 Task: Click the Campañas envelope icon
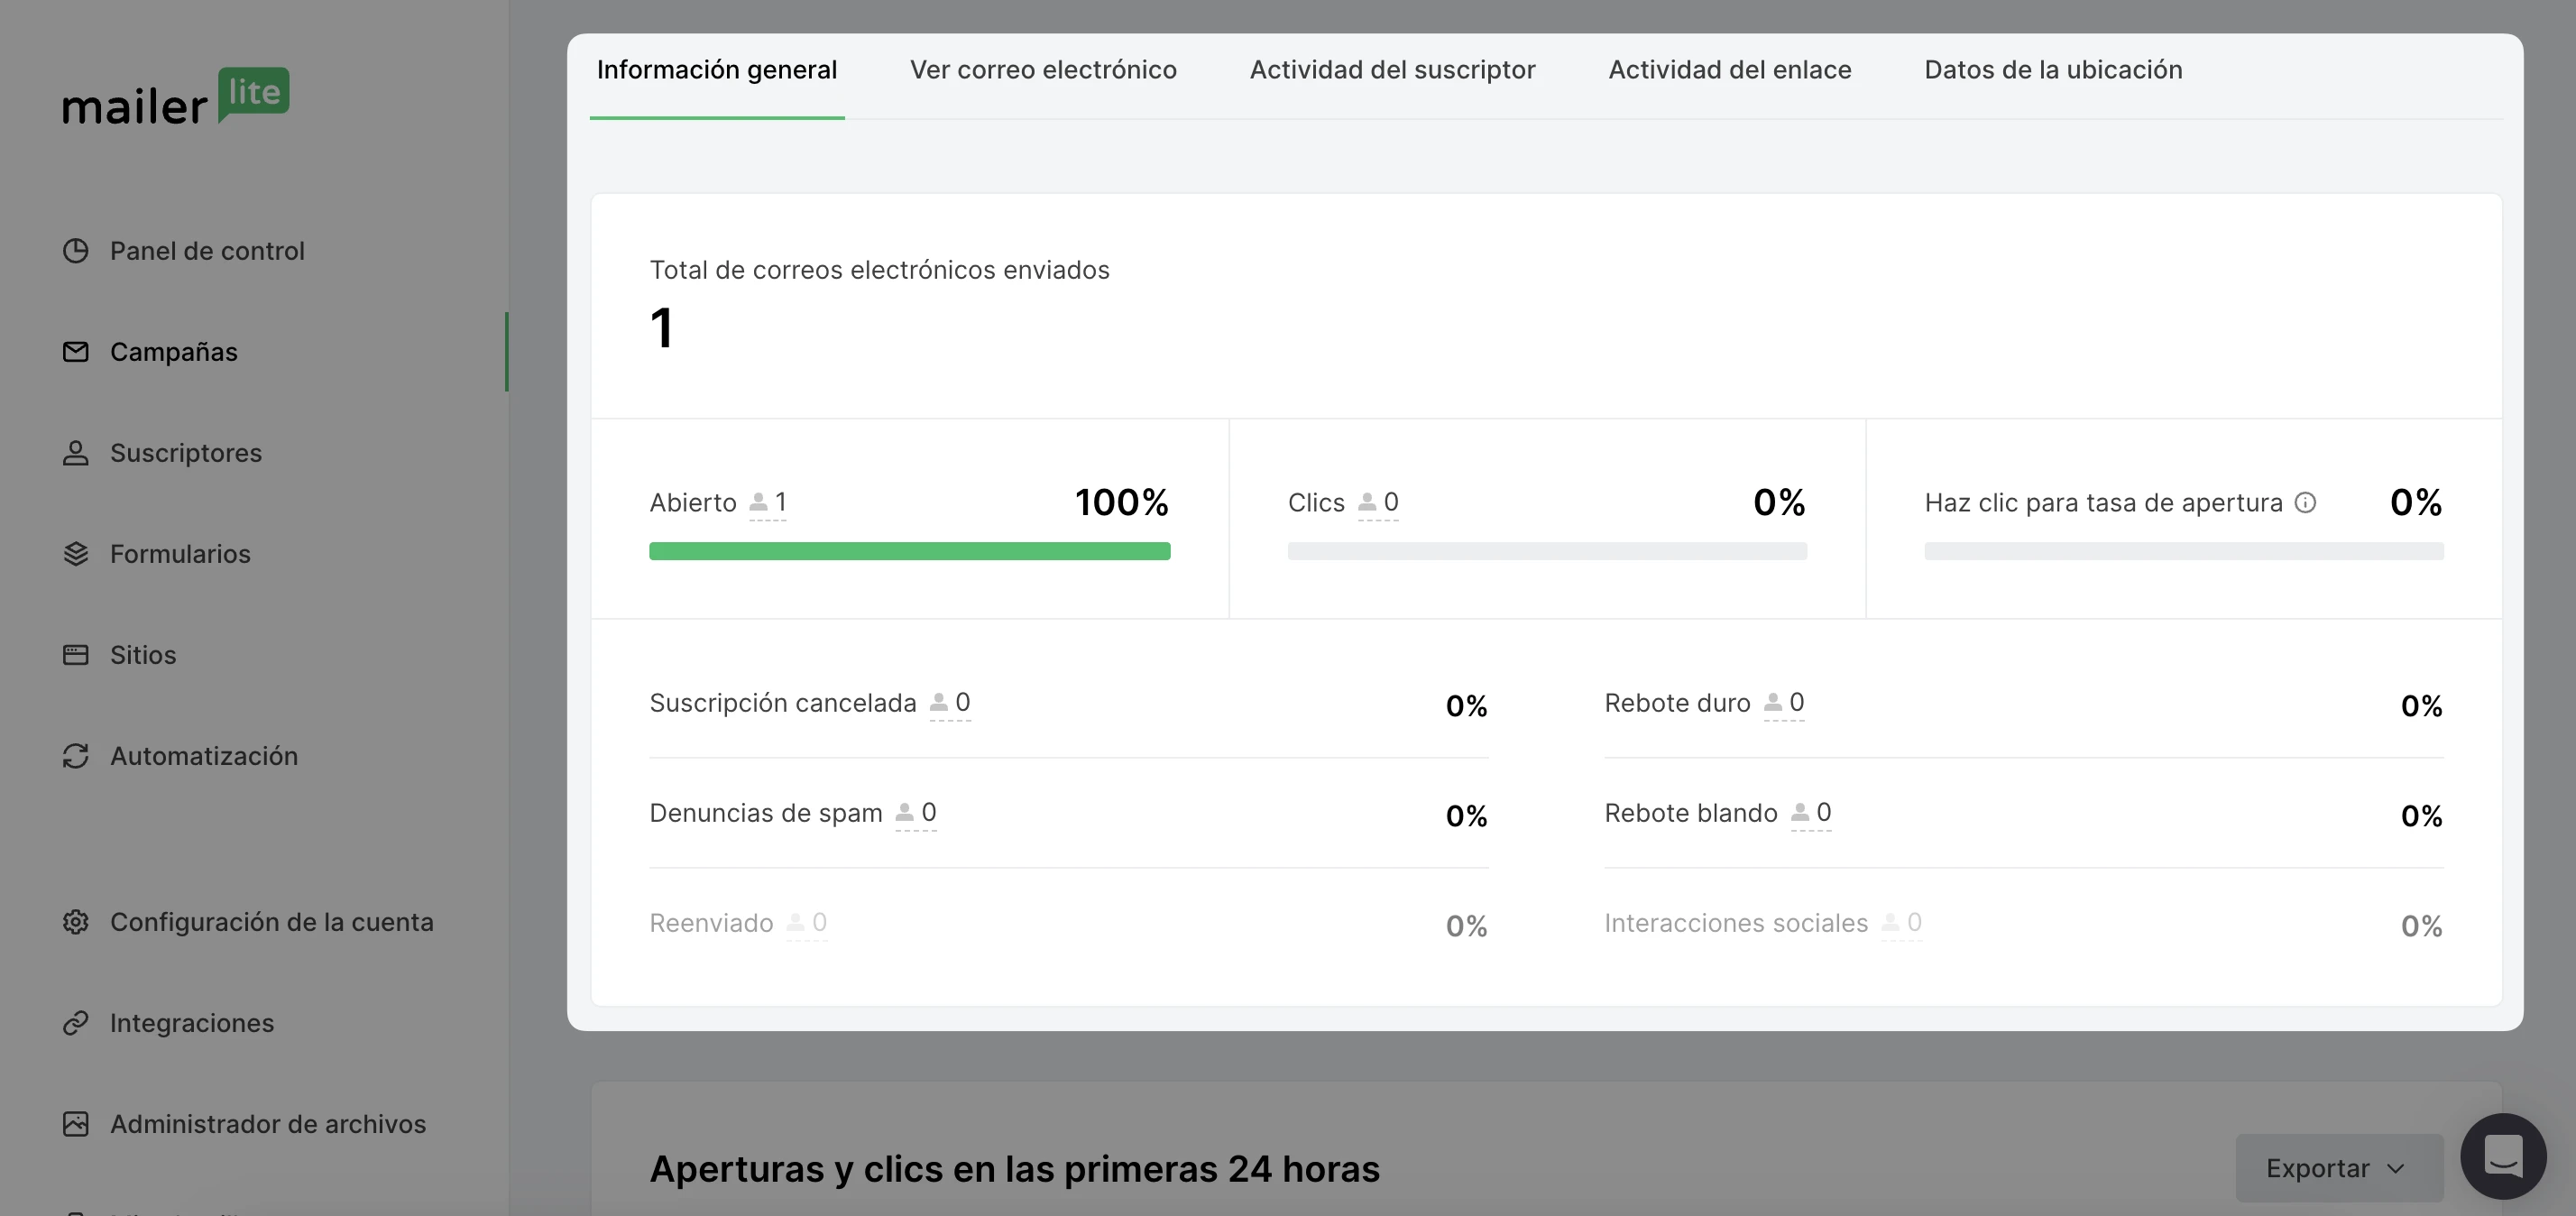pos(76,352)
